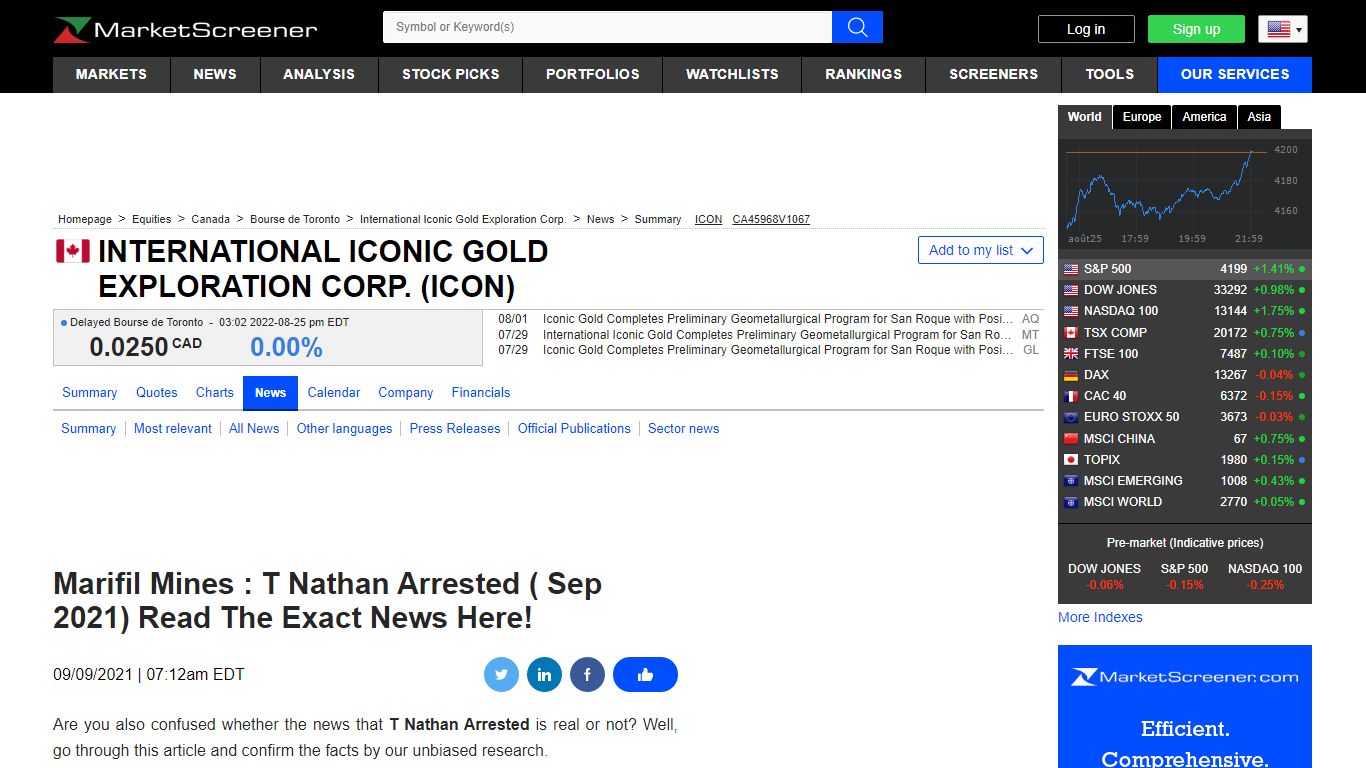
Task: Click the S&P 500 intraday chart
Action: click(1184, 193)
